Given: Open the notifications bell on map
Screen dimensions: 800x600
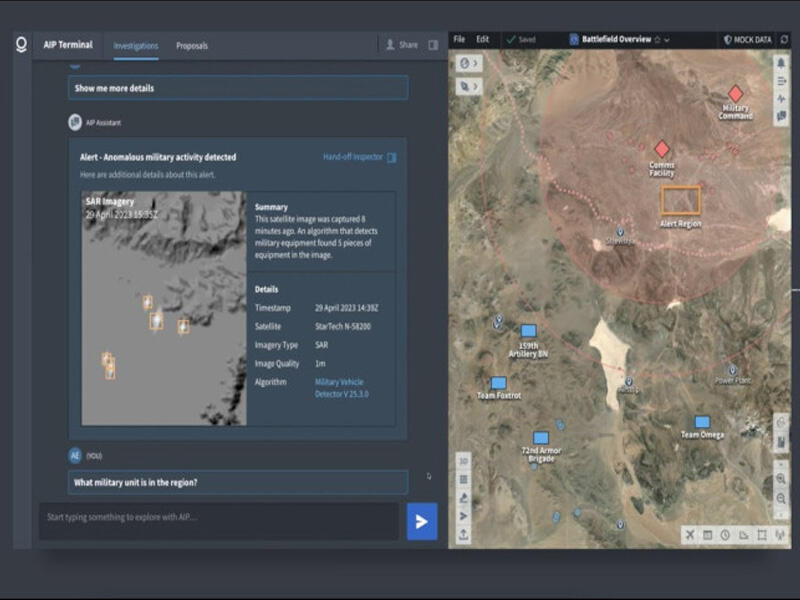Looking at the screenshot, I should [x=781, y=63].
